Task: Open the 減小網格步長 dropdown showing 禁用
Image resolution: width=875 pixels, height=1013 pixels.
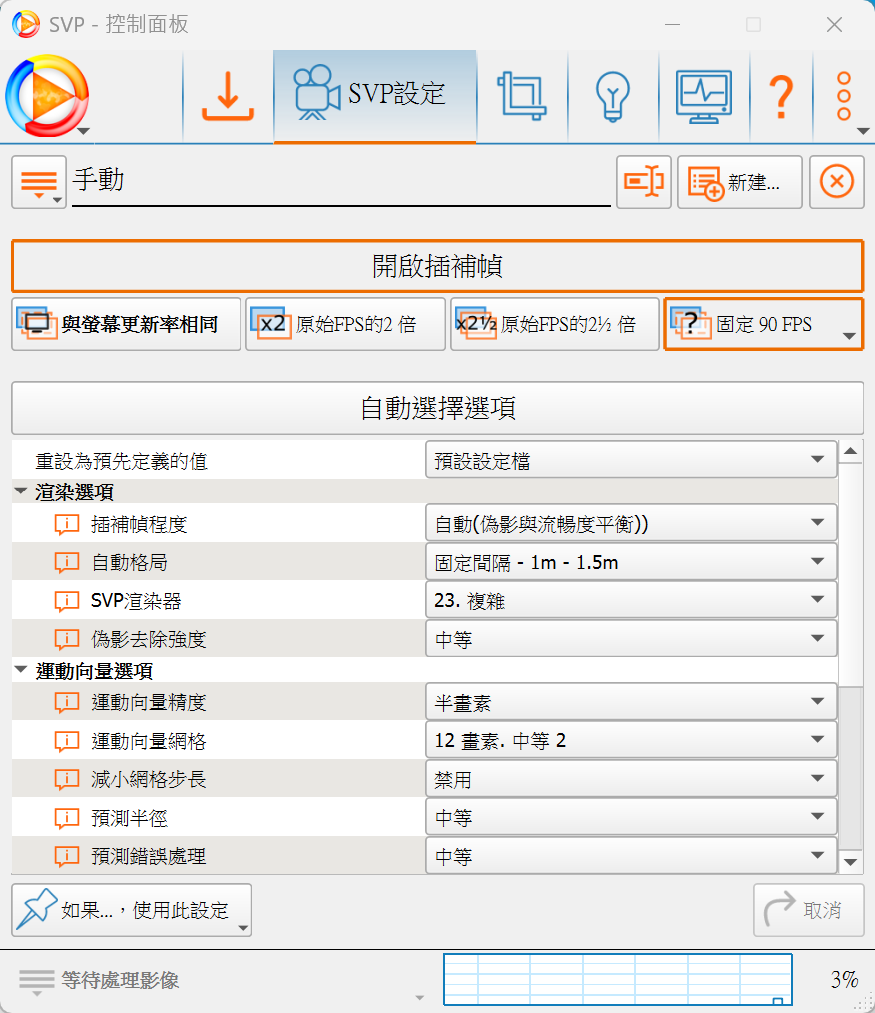Action: (631, 778)
